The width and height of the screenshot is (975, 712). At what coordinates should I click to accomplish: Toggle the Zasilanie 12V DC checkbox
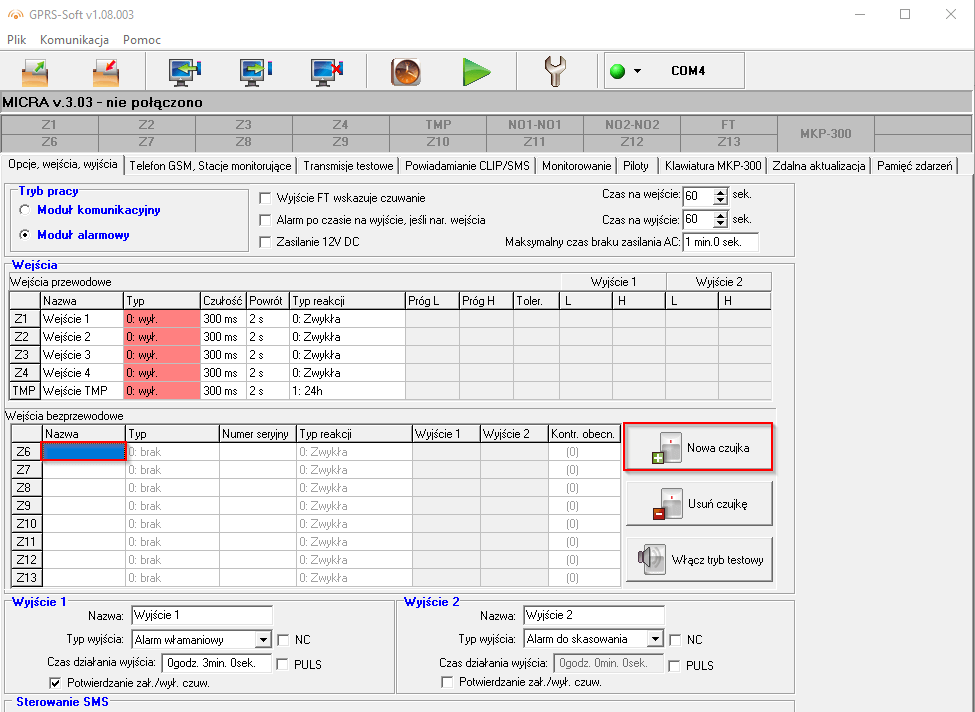pos(266,242)
